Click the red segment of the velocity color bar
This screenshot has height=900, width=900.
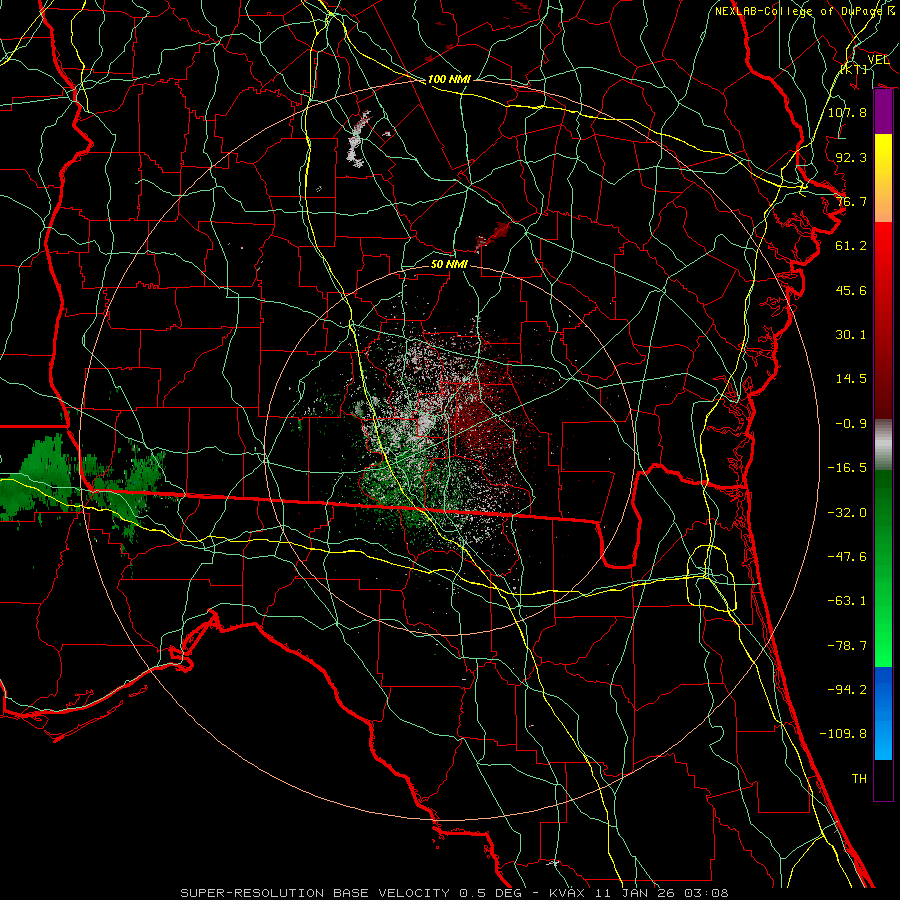883,320
